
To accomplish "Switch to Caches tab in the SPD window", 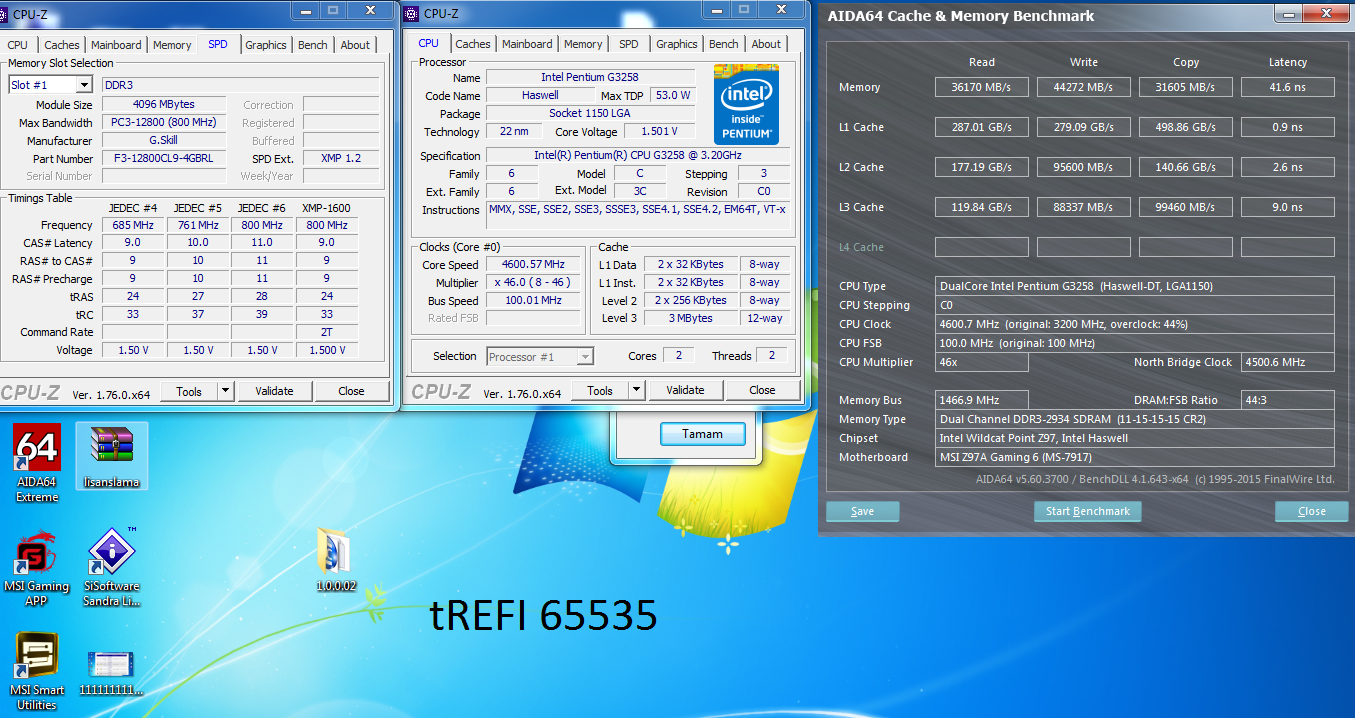I will (61, 45).
